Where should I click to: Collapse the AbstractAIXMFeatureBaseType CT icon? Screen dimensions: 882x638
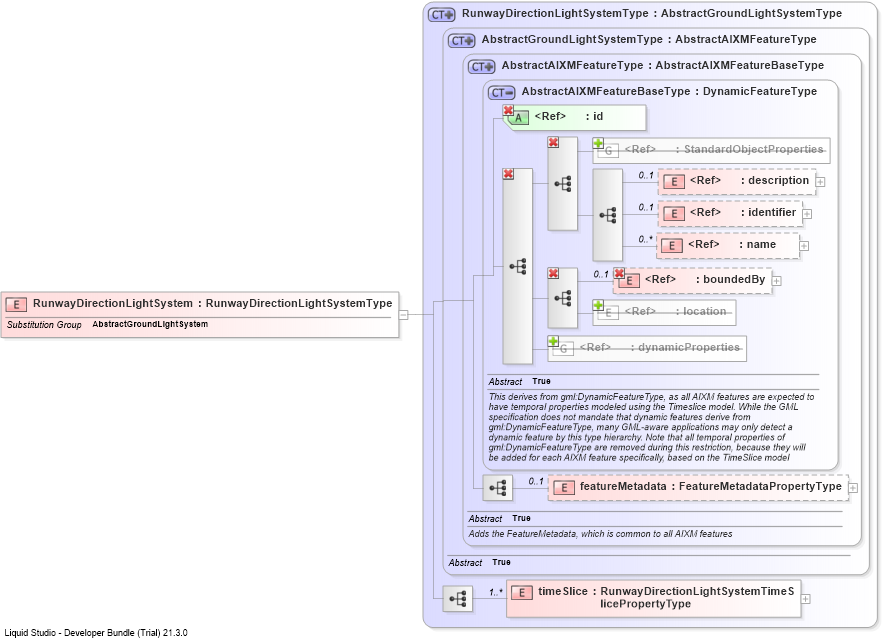point(501,92)
